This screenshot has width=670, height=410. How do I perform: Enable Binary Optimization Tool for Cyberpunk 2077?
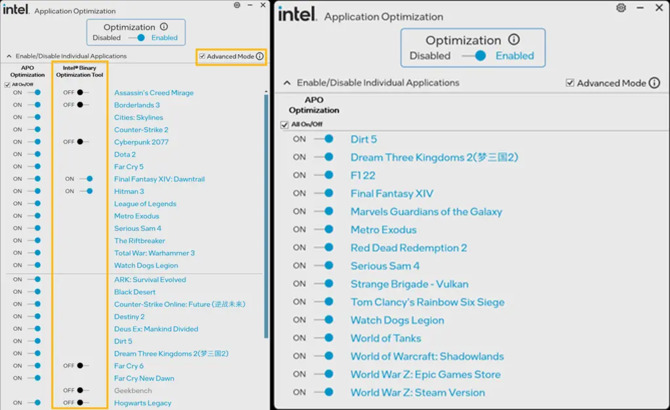coord(82,142)
